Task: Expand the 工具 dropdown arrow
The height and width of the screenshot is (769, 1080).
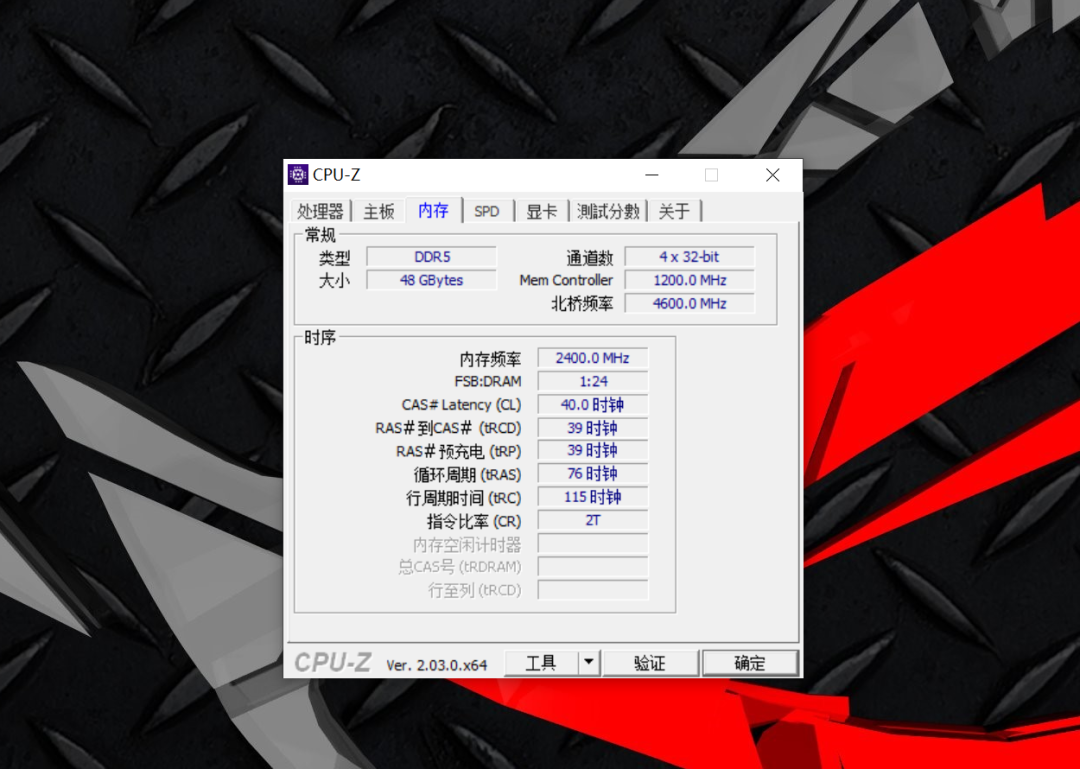Action: [x=589, y=663]
